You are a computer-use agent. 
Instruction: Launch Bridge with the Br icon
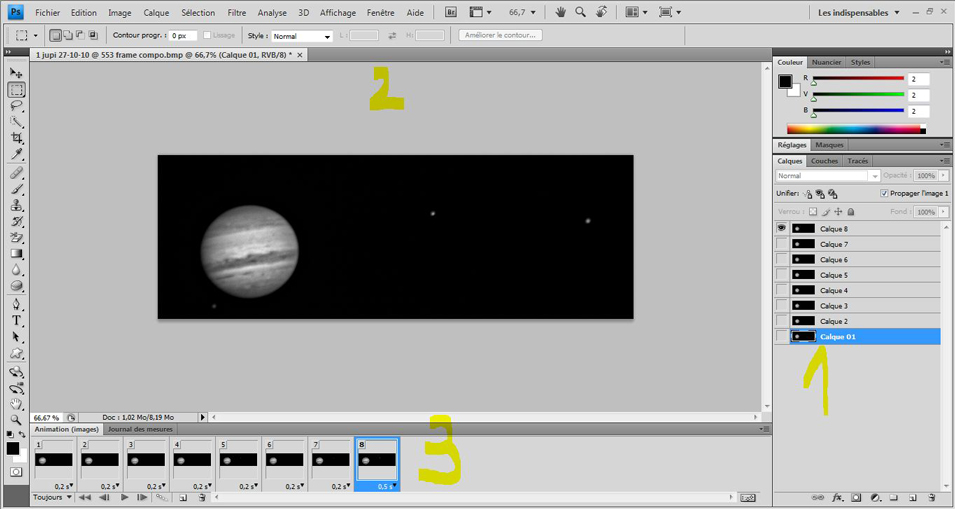click(451, 12)
